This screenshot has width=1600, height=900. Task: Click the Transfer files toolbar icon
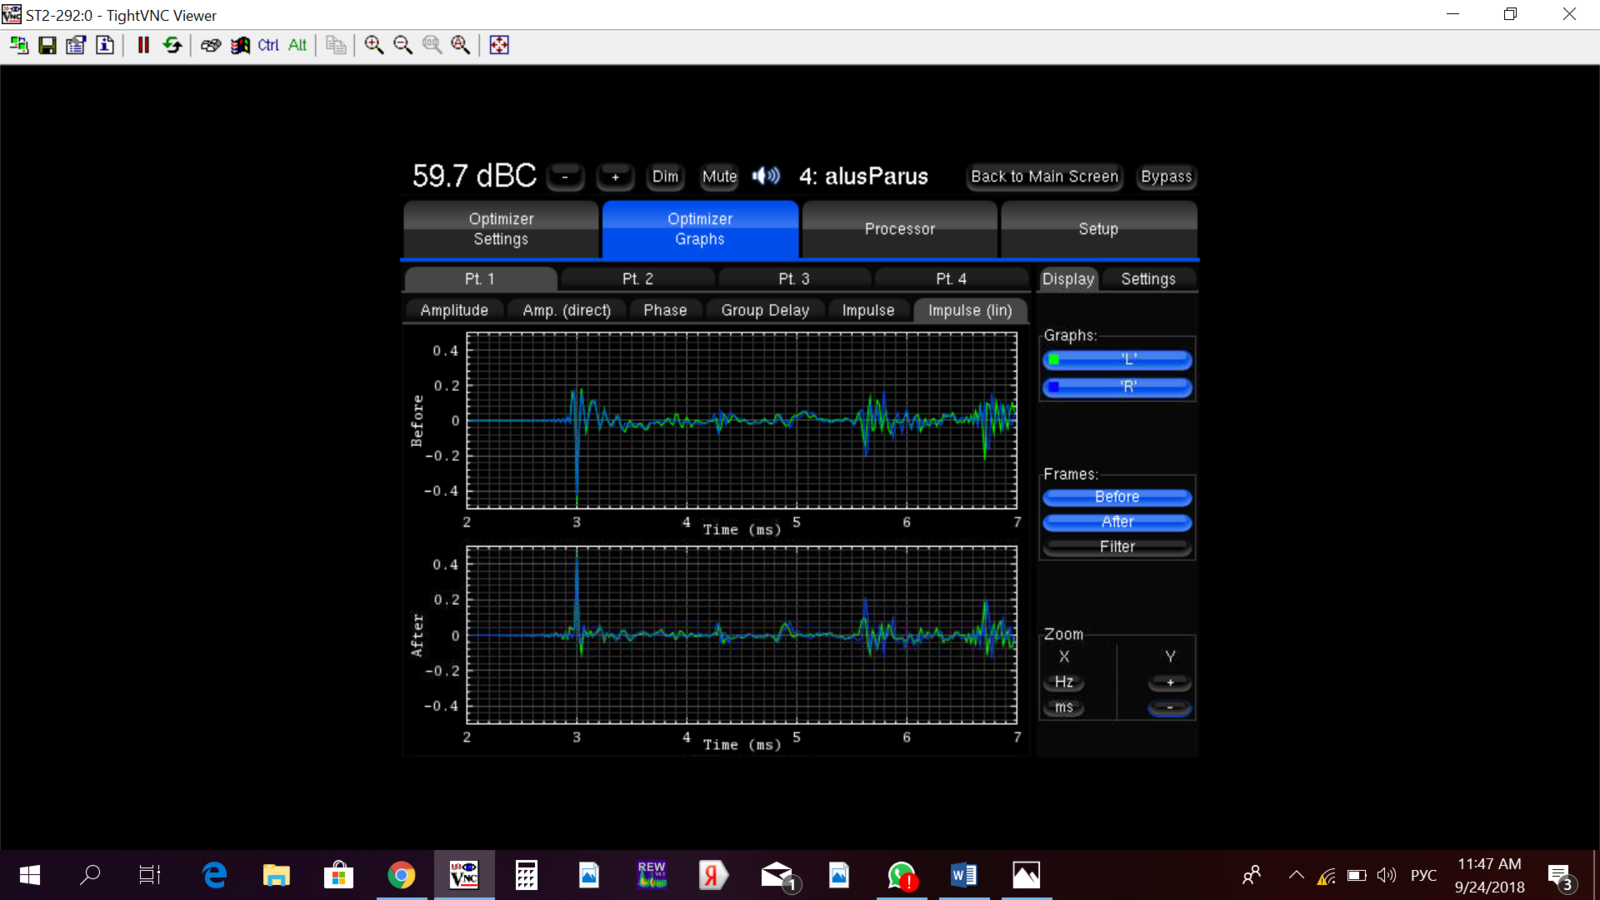(336, 45)
